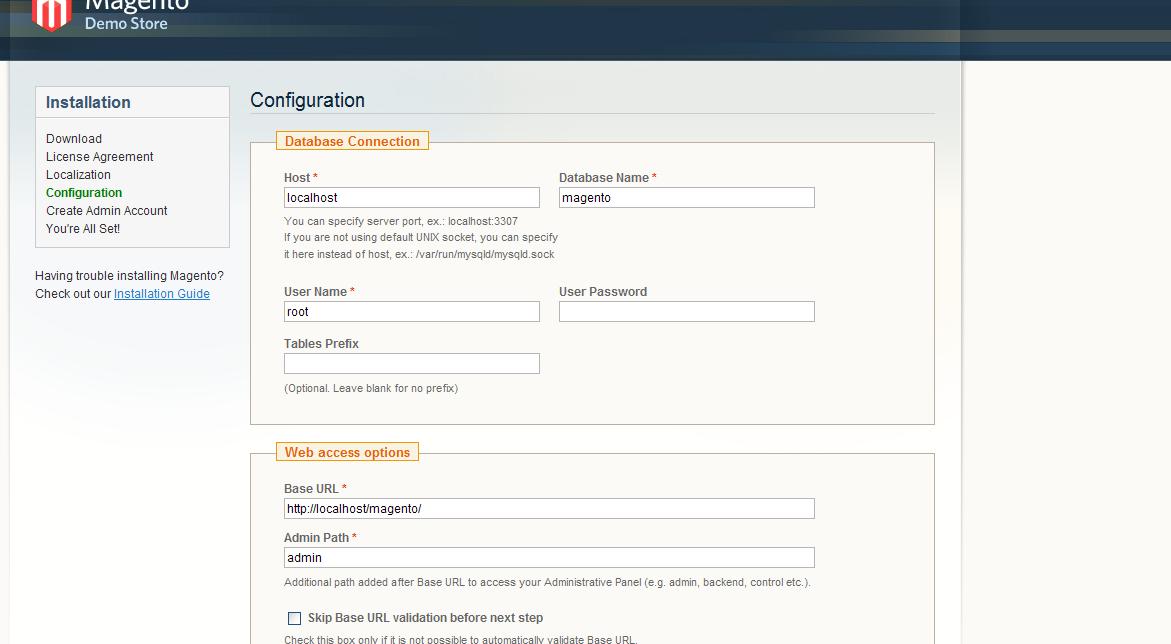Click the Magento logo icon
The width and height of the screenshot is (1171, 644).
tap(51, 14)
